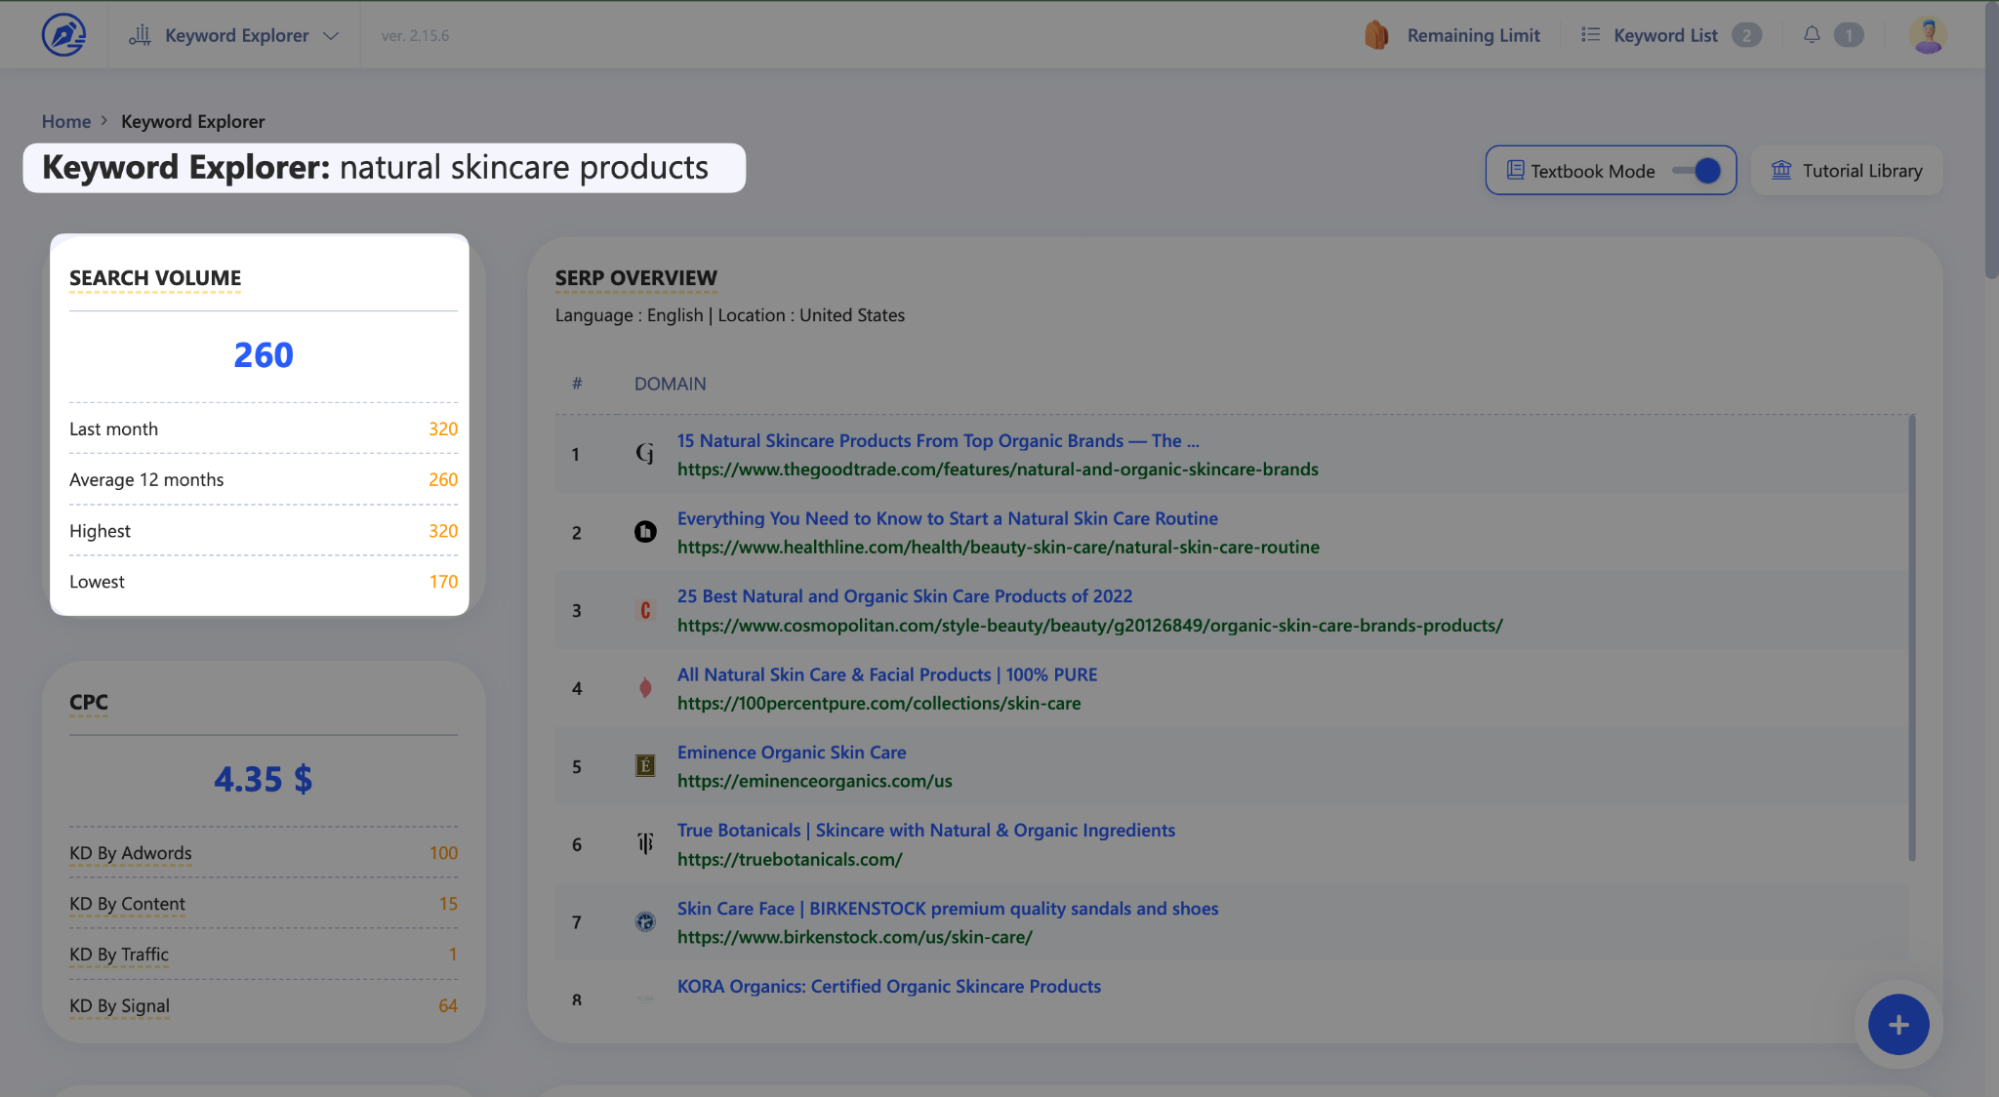The height and width of the screenshot is (1098, 1999).
Task: Click the CPC heading
Action: [88, 702]
